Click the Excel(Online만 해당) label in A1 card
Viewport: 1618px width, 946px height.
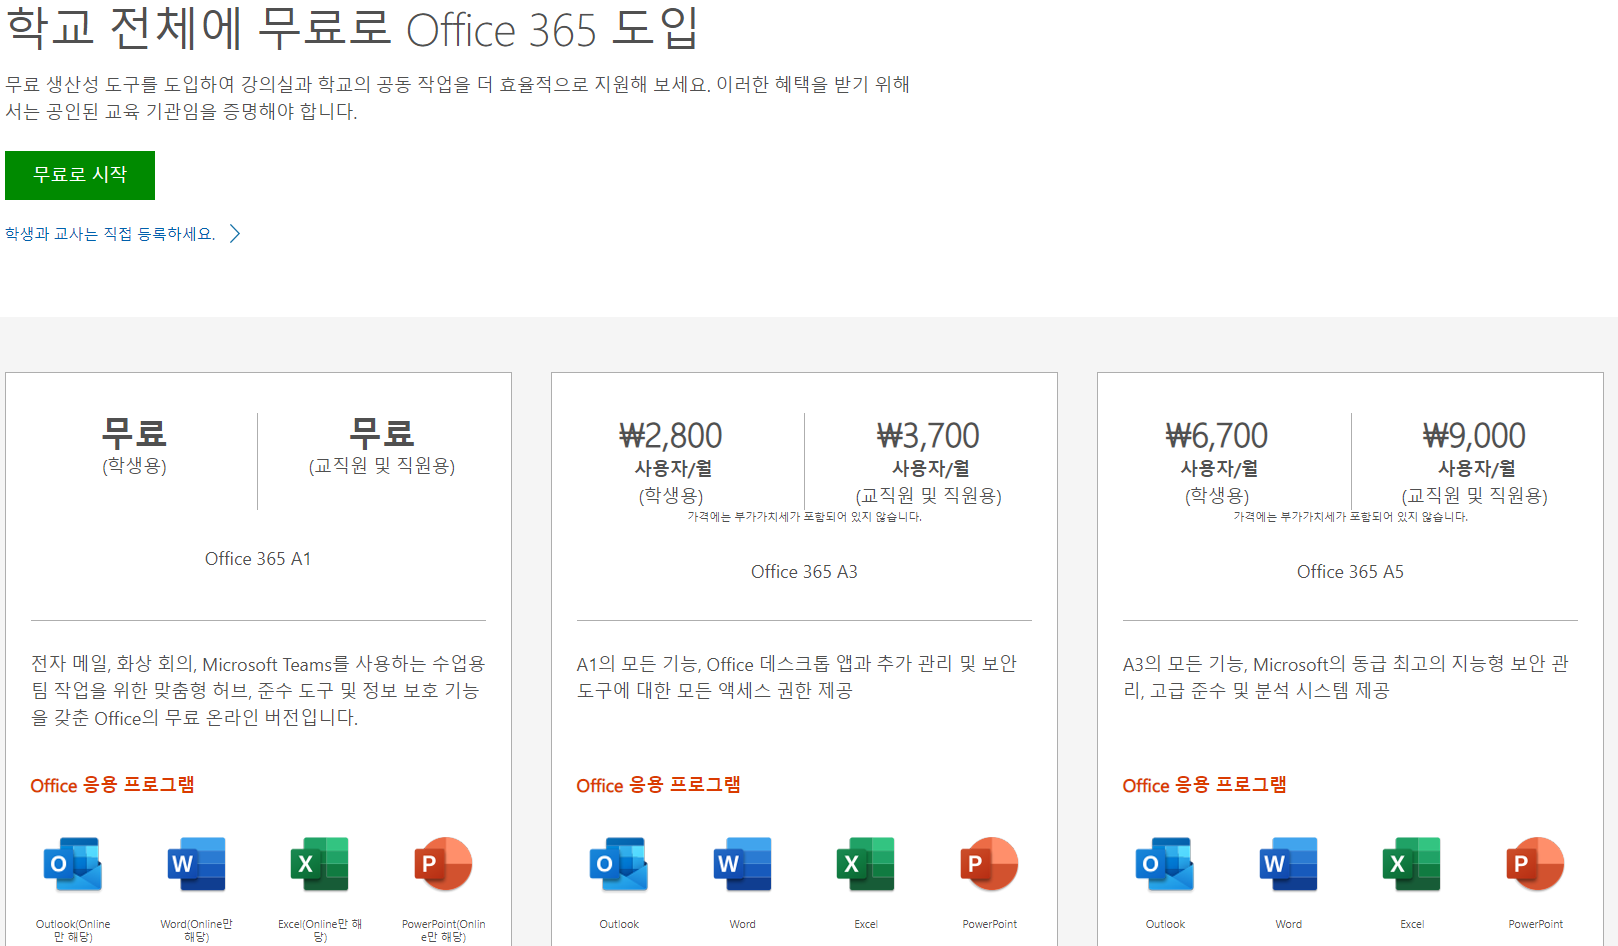tap(320, 930)
